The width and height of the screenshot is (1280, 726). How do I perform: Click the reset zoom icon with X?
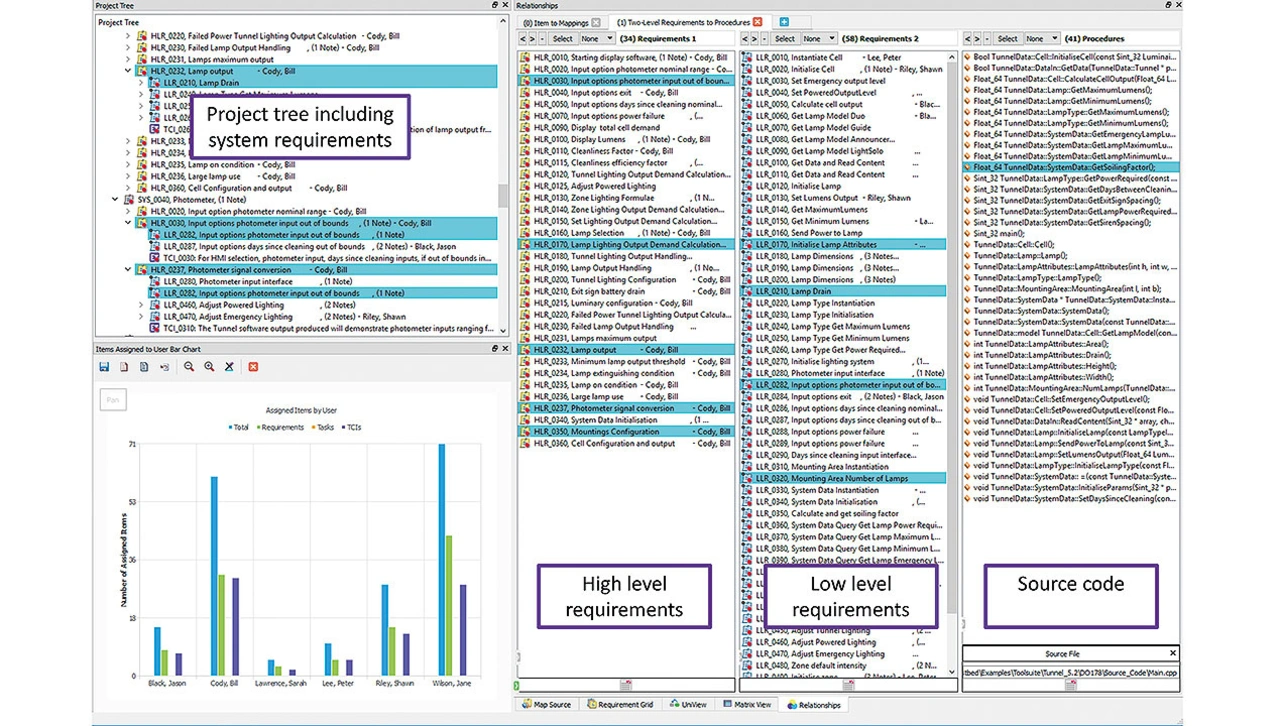click(229, 367)
